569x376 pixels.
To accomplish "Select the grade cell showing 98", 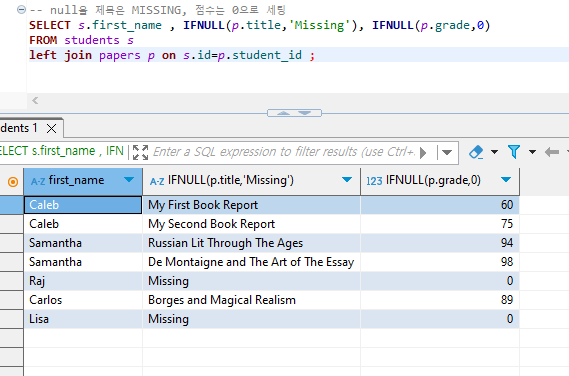I will click(x=440, y=262).
